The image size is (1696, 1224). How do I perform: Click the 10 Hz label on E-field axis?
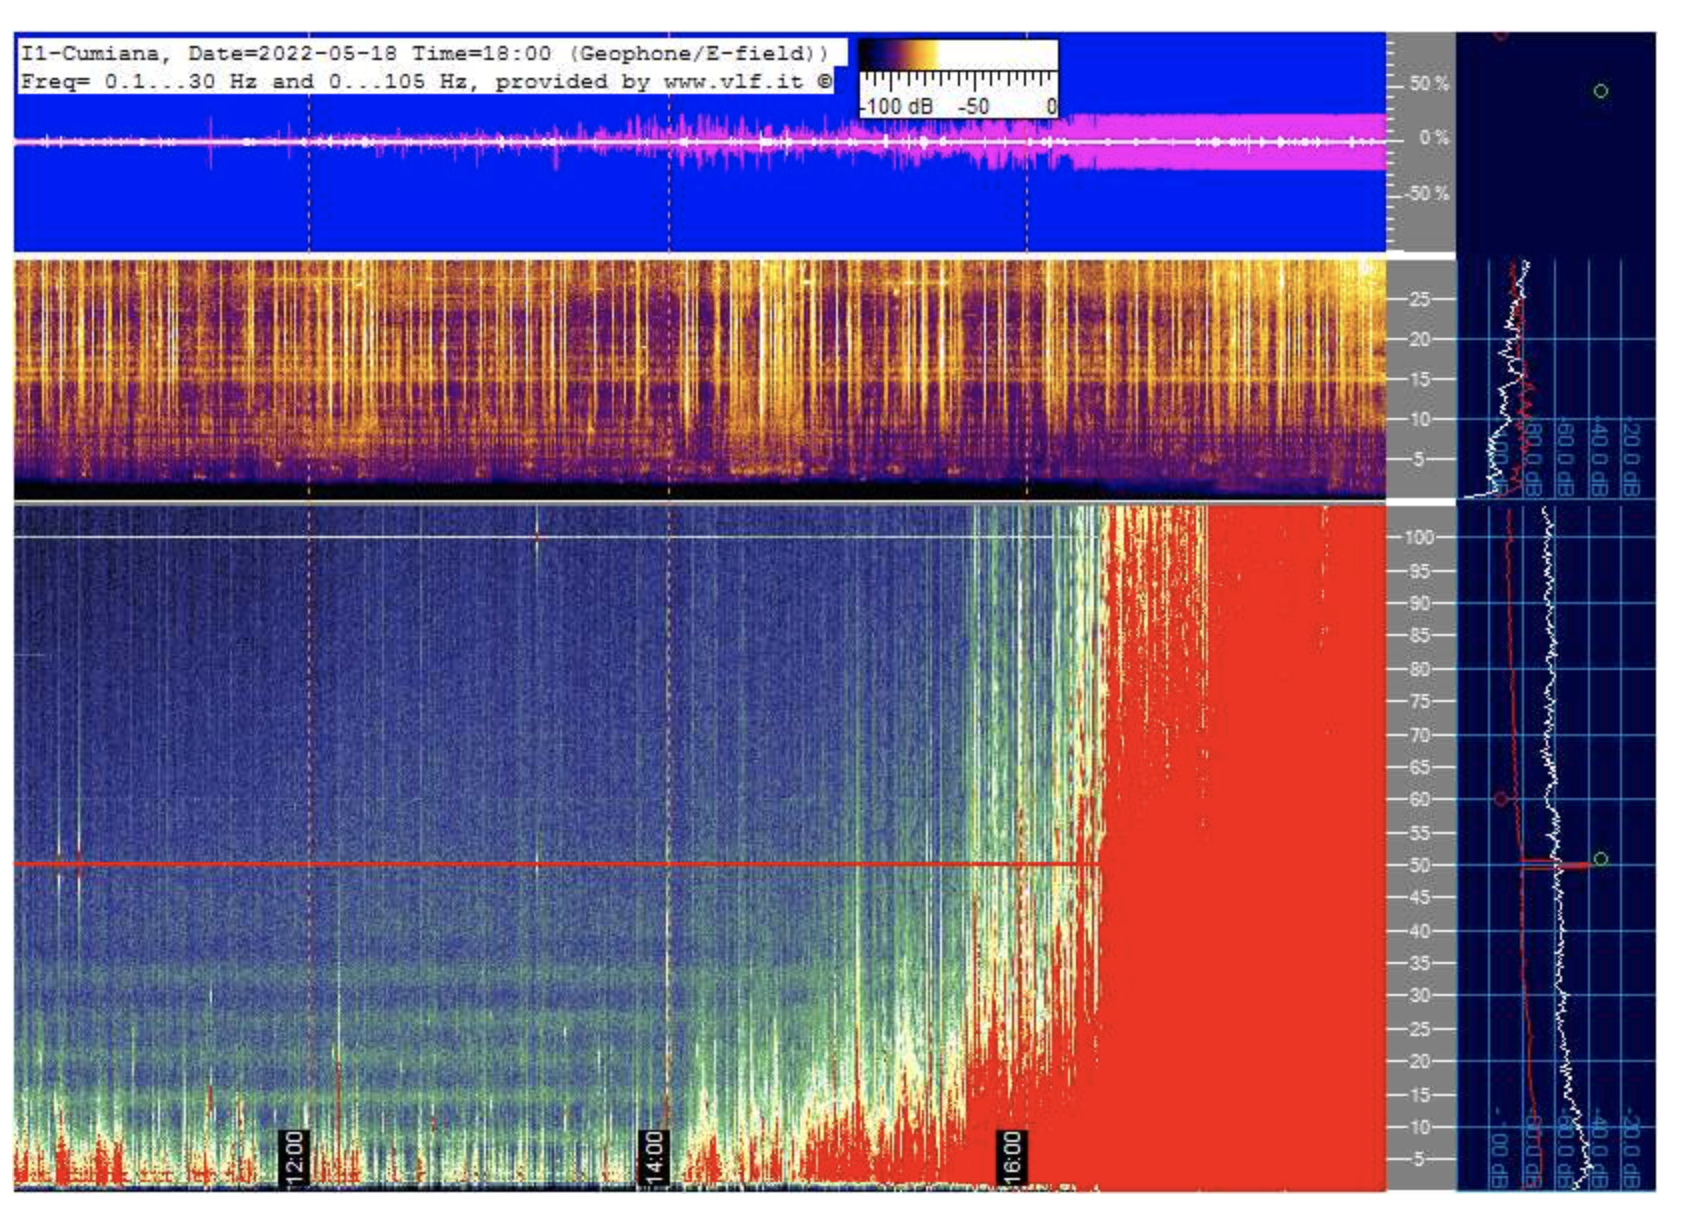1420,1127
